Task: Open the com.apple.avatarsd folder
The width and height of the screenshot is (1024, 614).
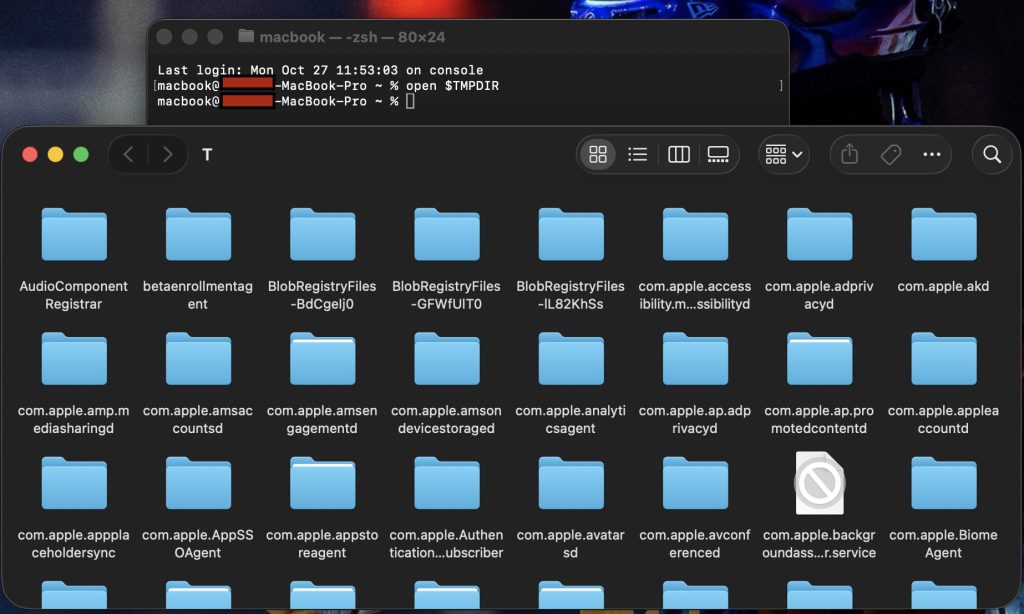Action: pos(570,483)
